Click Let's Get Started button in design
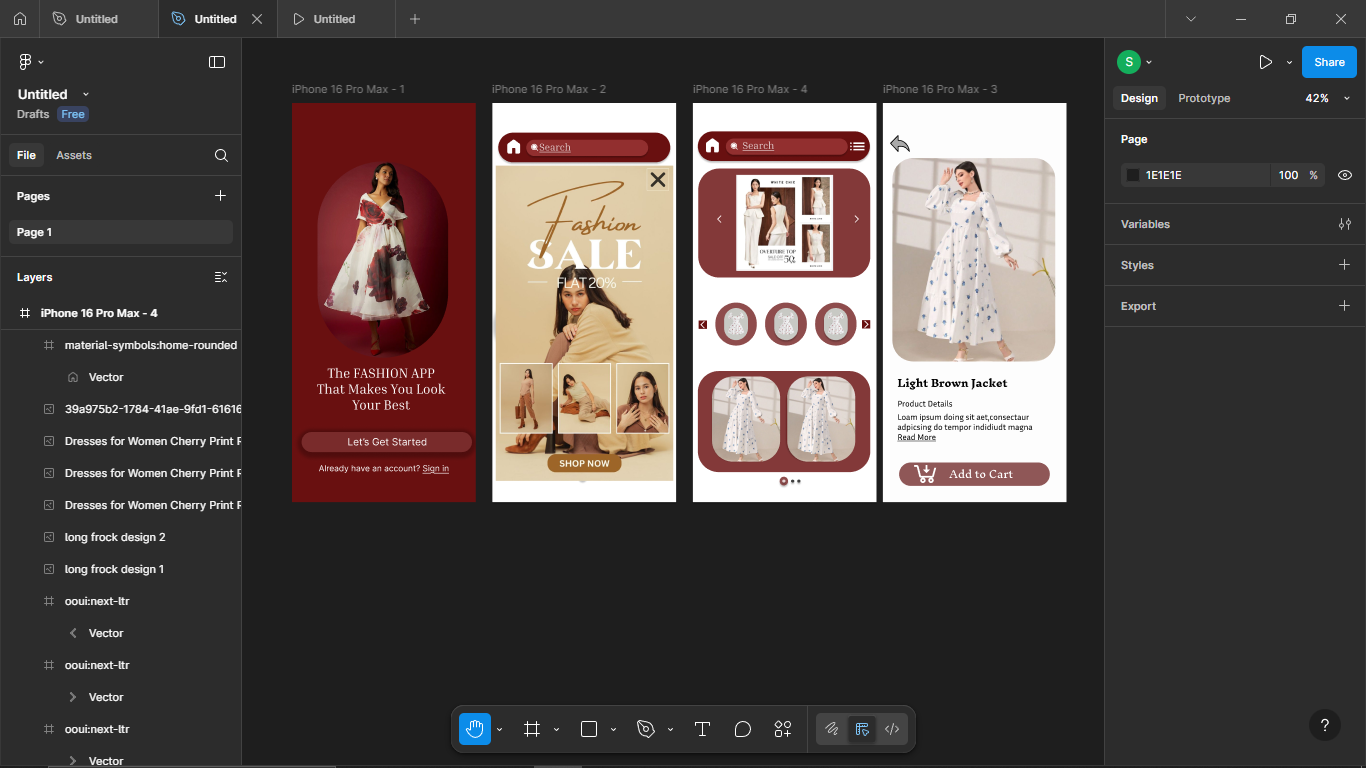Image resolution: width=1366 pixels, height=768 pixels. coord(387,442)
